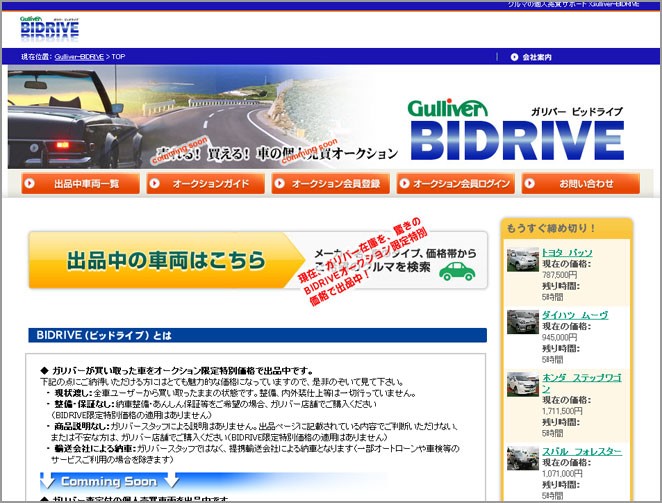Open the トヨタ パッソ listing link
Screen dimensions: 662x503
pyautogui.click(x=567, y=253)
